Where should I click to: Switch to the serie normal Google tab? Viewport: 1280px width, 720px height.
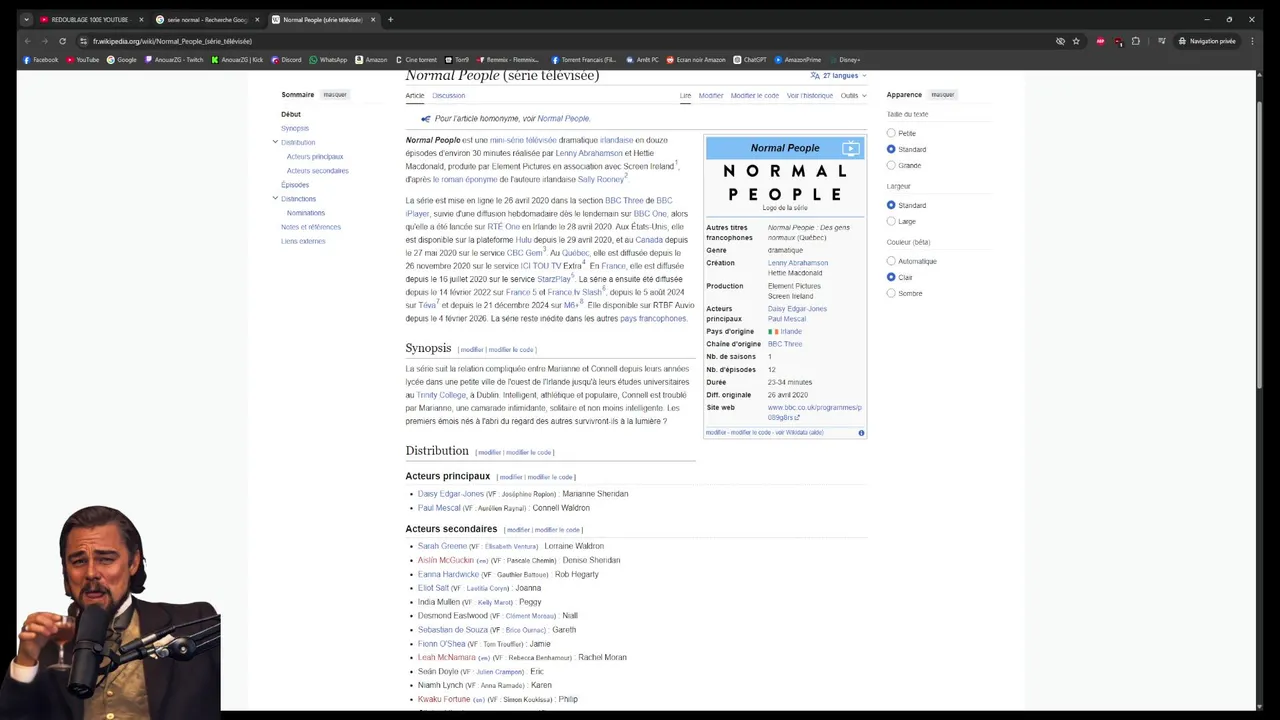point(206,19)
